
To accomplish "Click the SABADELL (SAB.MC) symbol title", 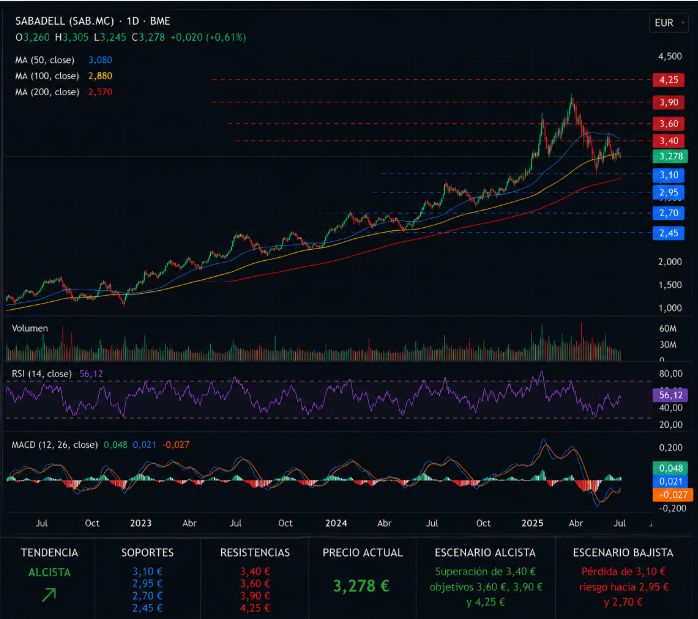I will click(65, 21).
